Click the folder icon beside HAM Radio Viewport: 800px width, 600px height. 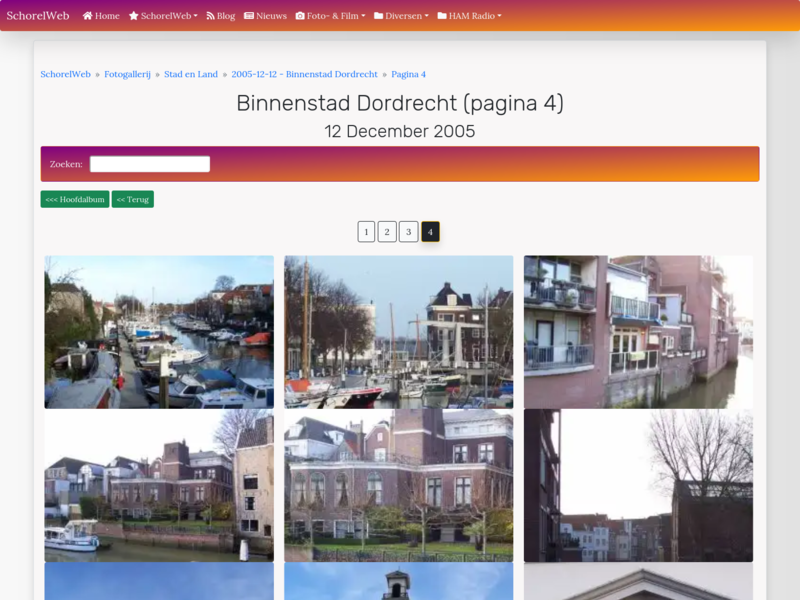[x=442, y=16]
